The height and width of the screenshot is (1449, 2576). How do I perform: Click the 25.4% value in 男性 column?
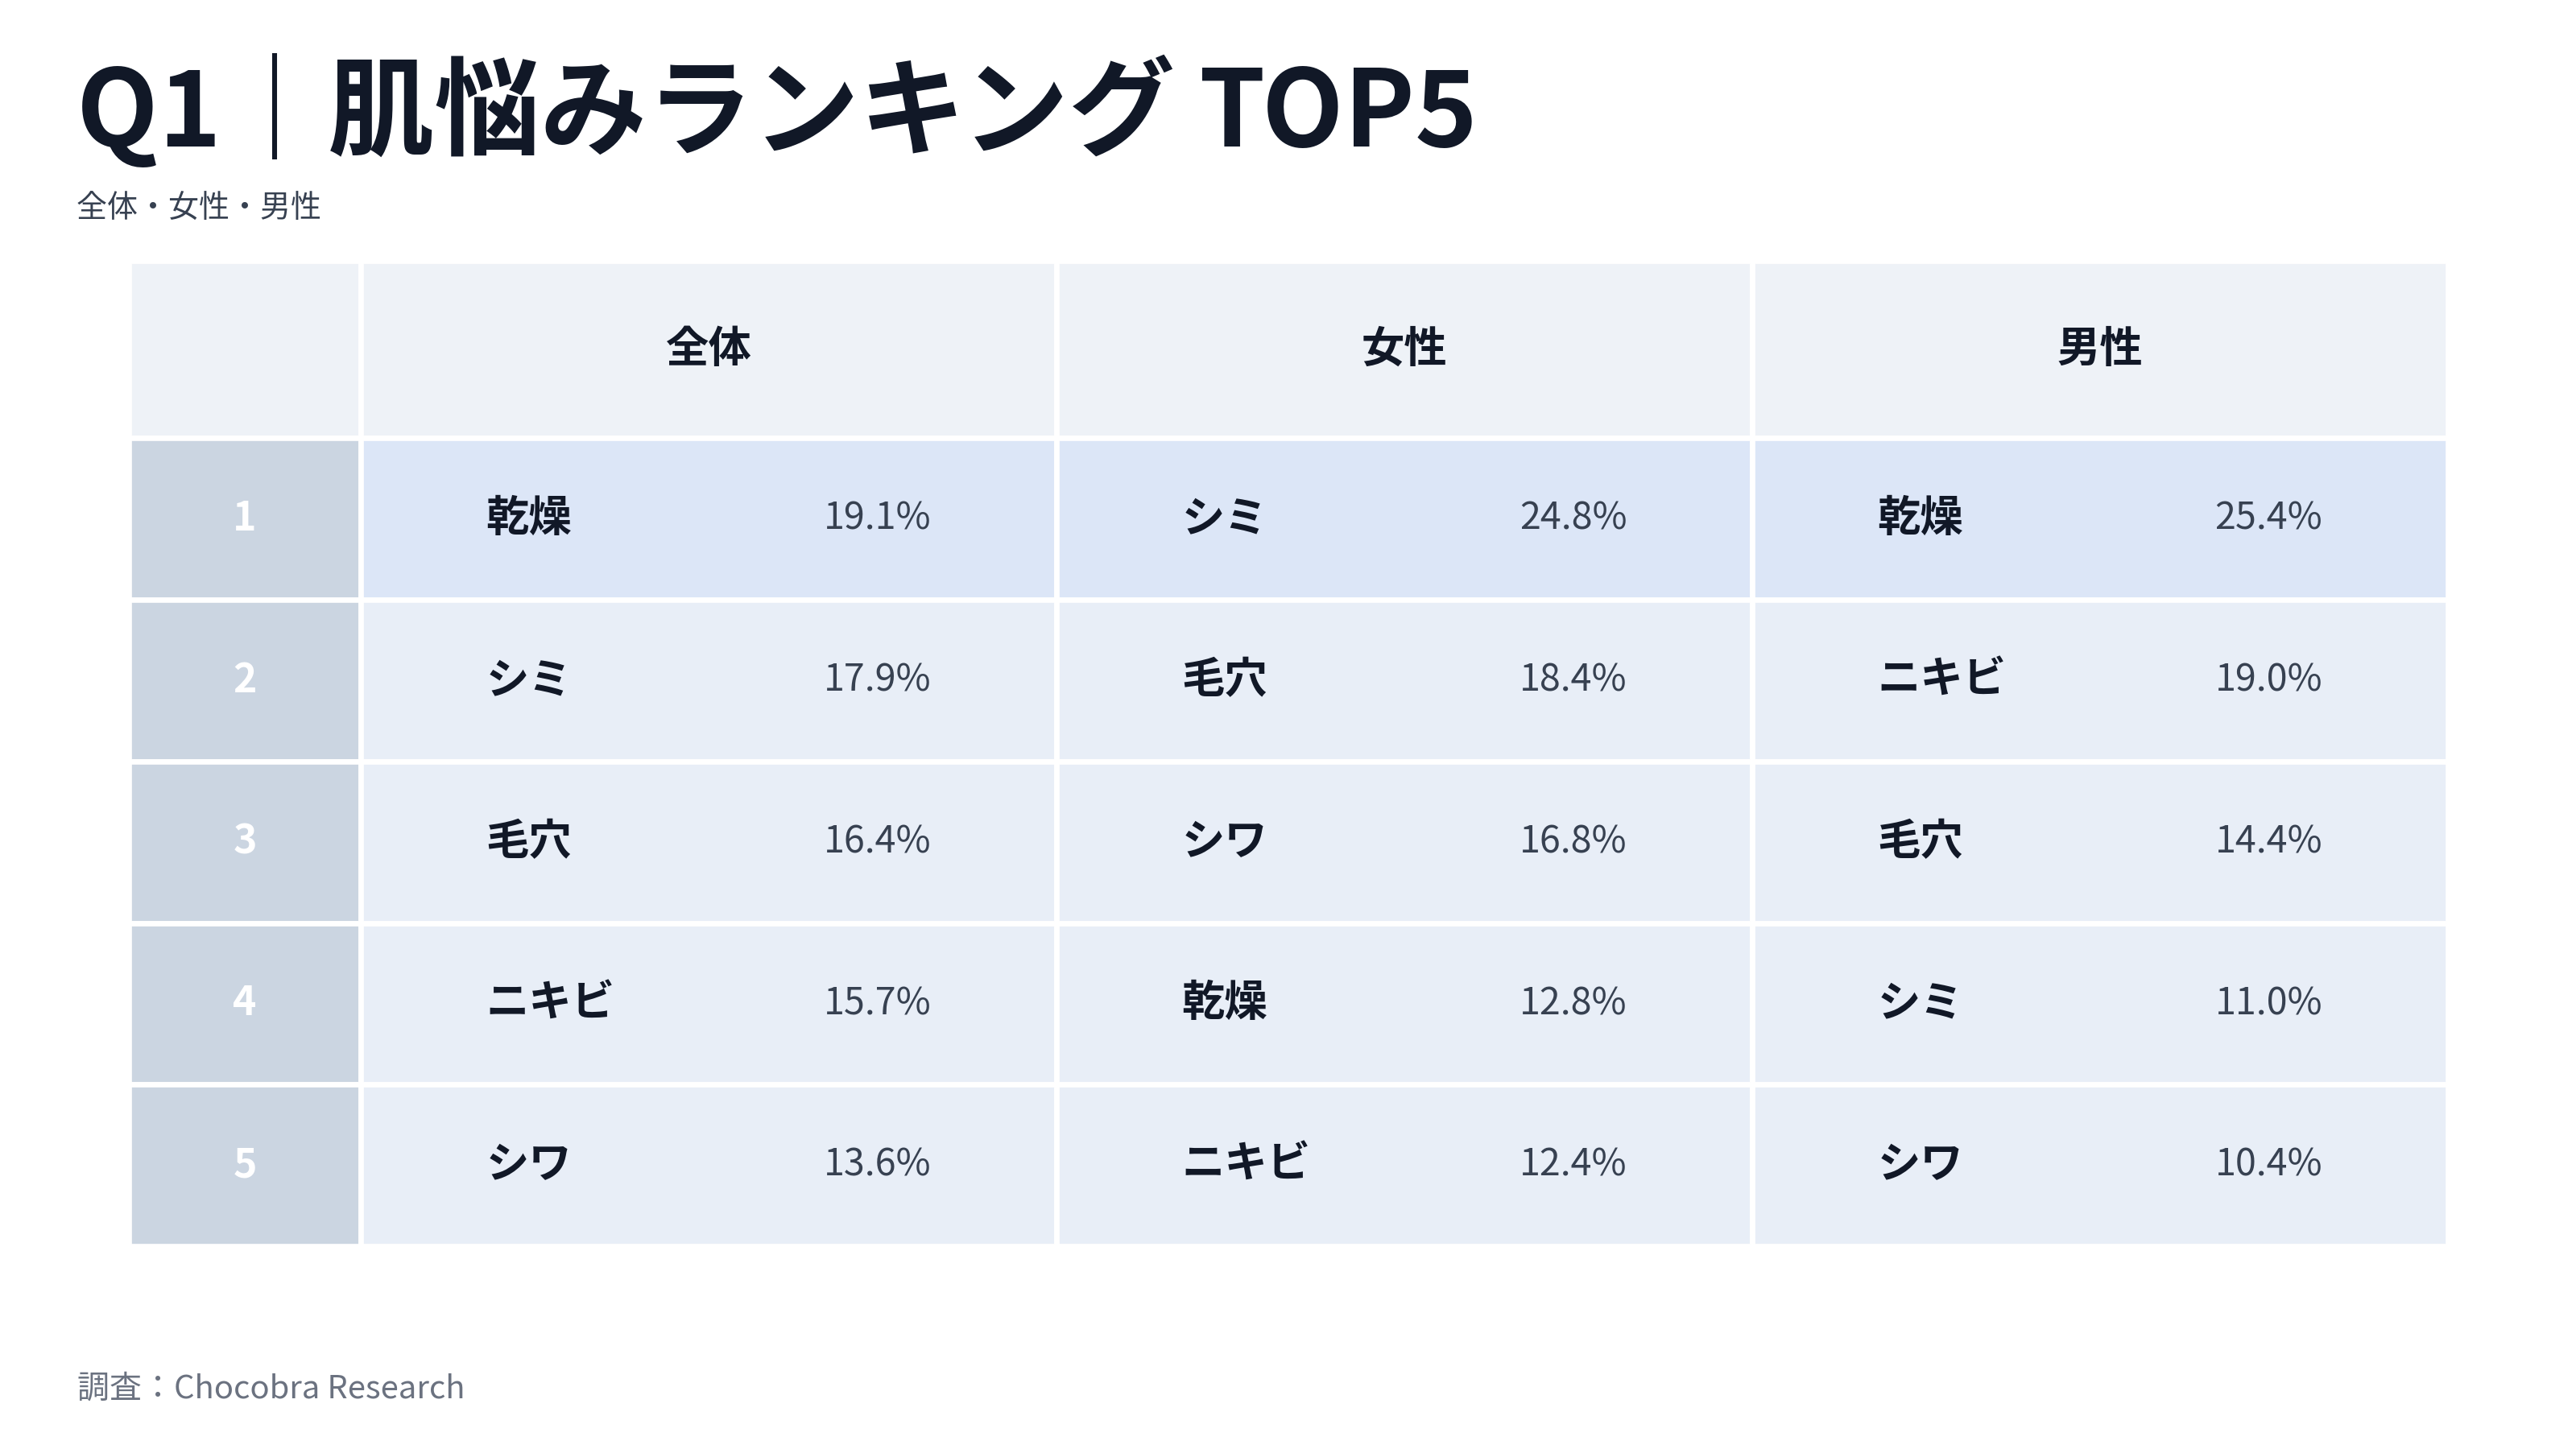point(2267,517)
